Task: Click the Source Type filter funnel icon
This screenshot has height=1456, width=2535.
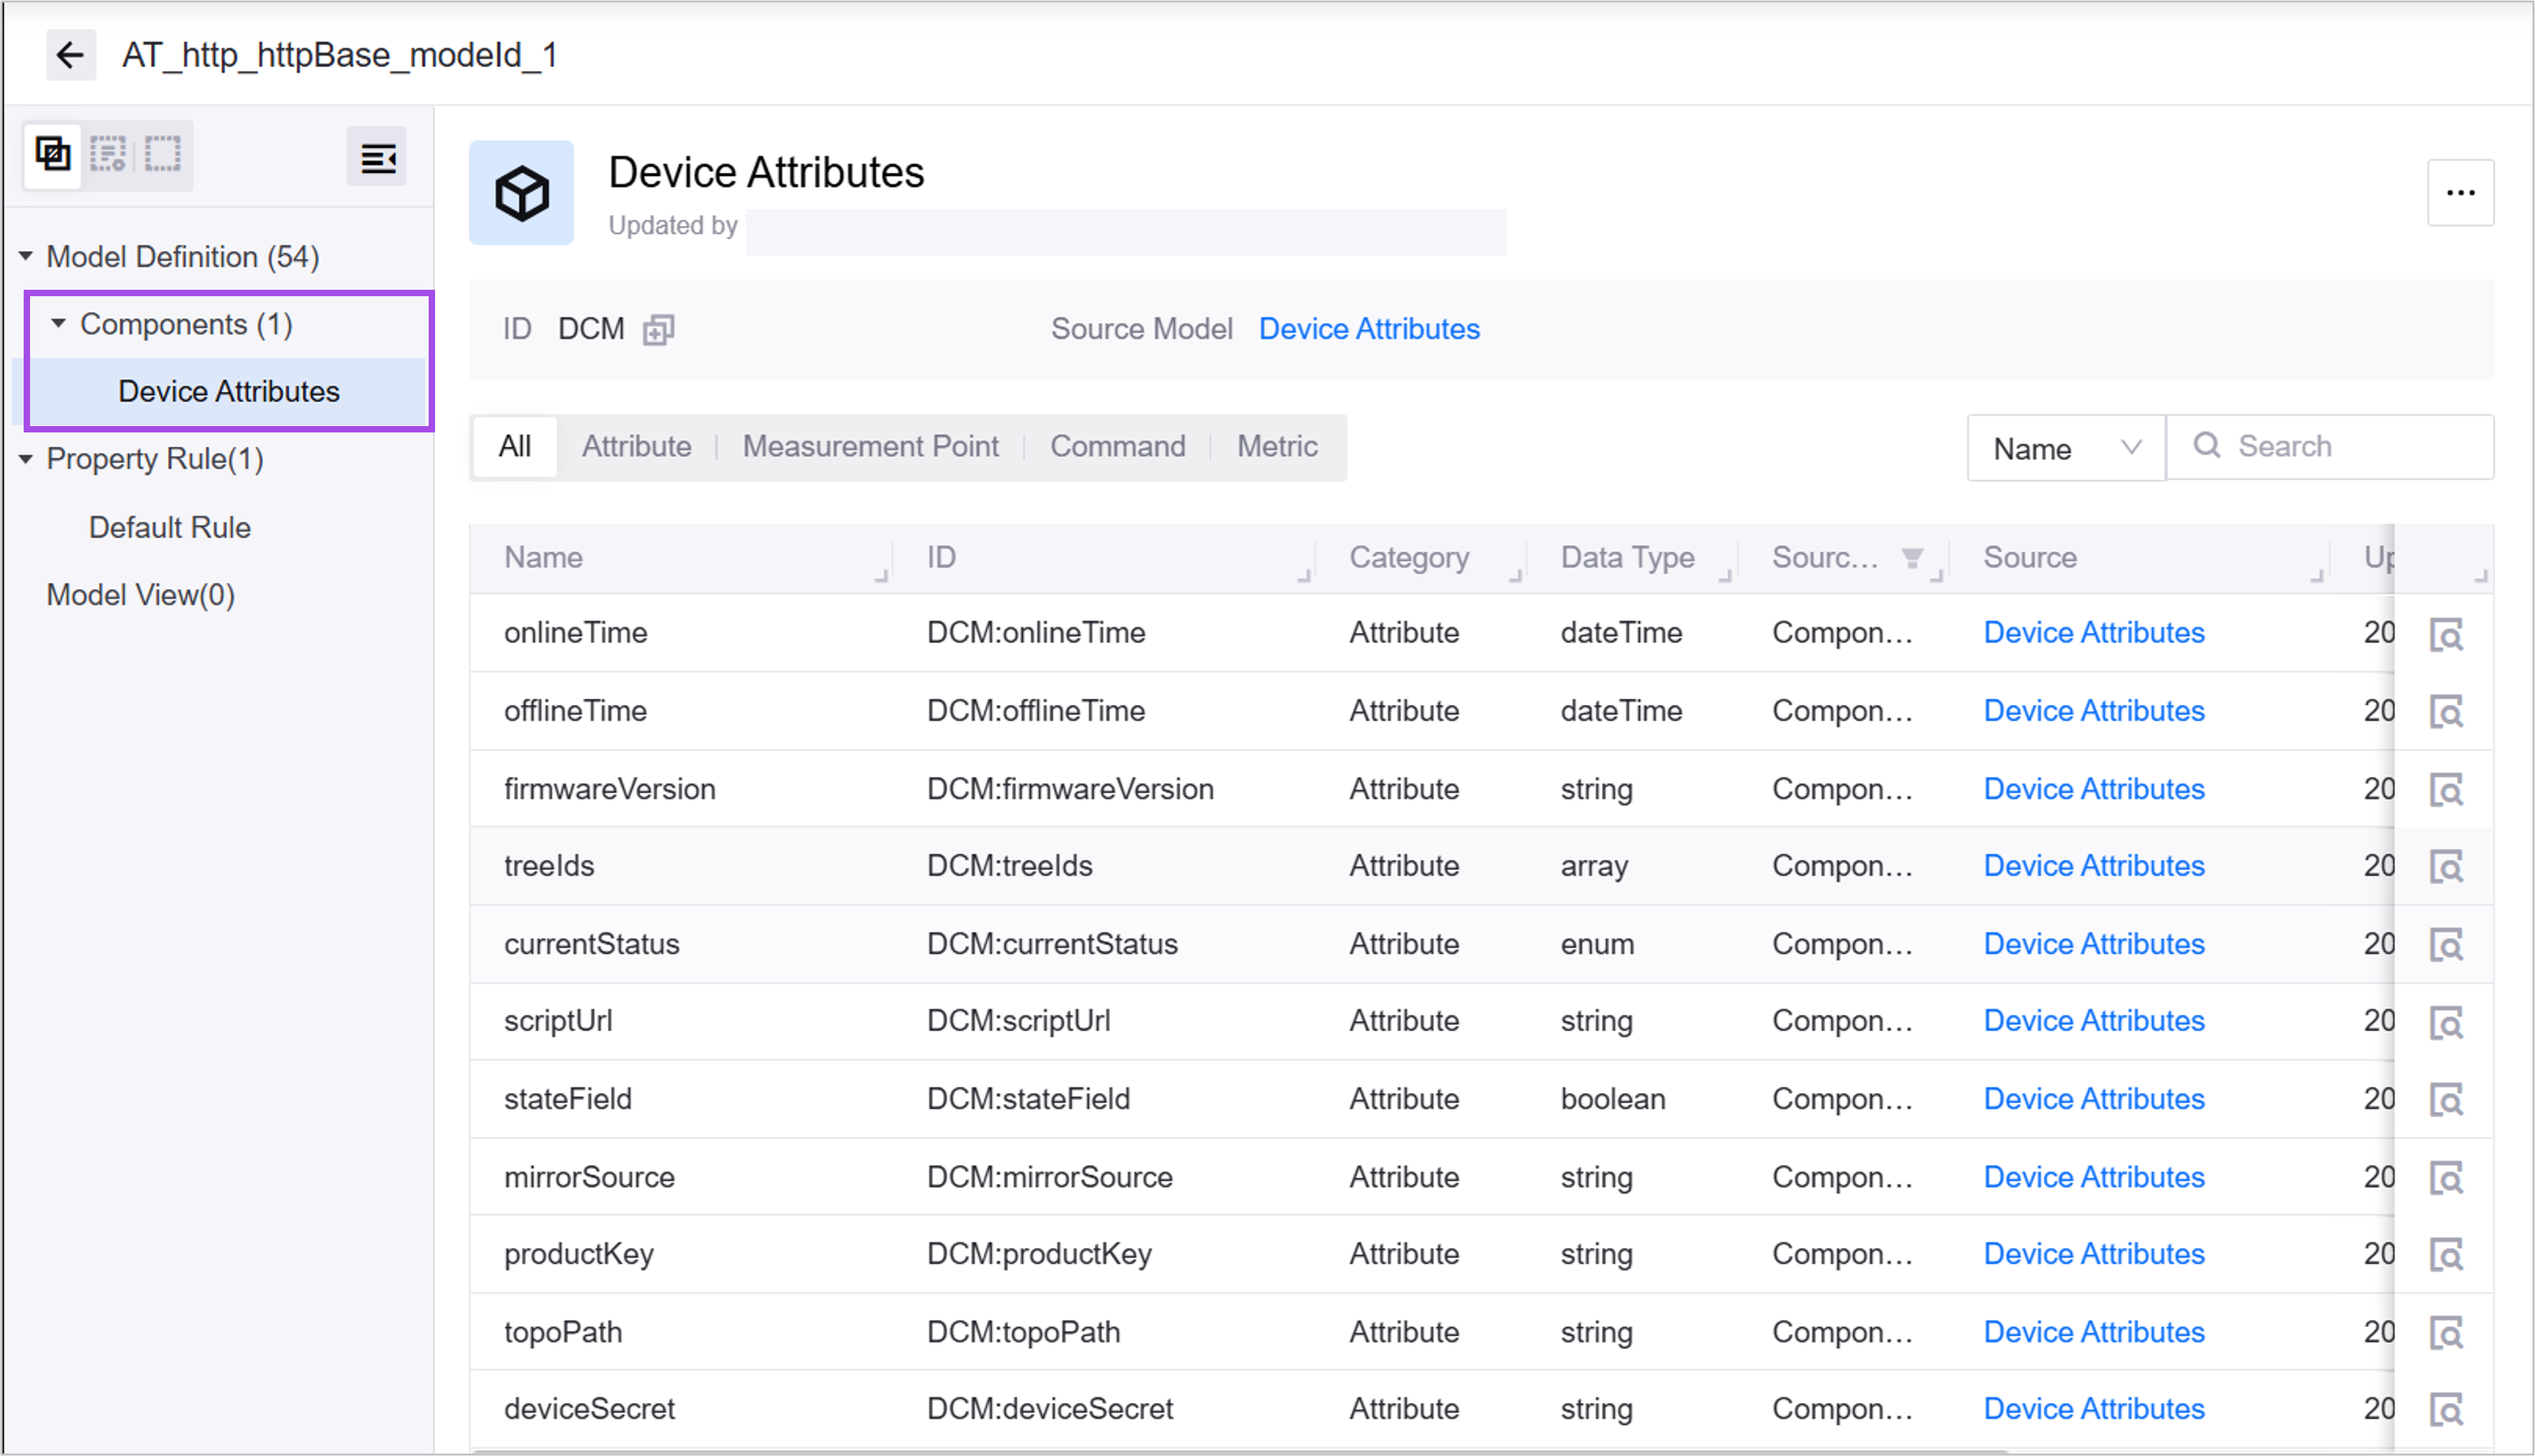Action: pyautogui.click(x=1912, y=558)
